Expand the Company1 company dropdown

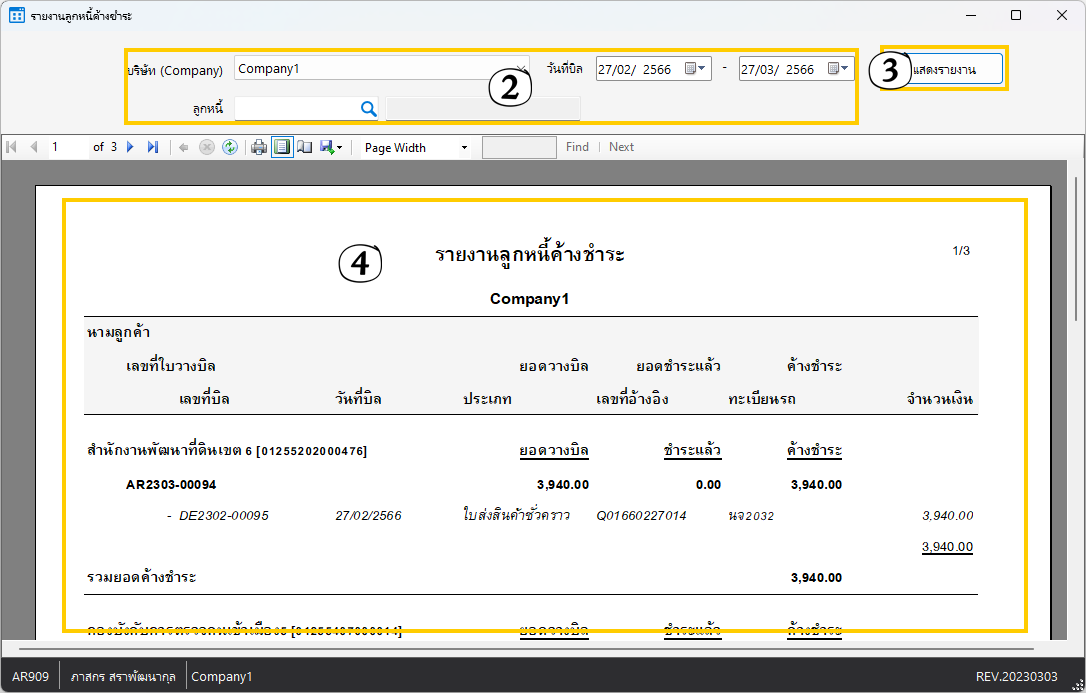(x=521, y=69)
